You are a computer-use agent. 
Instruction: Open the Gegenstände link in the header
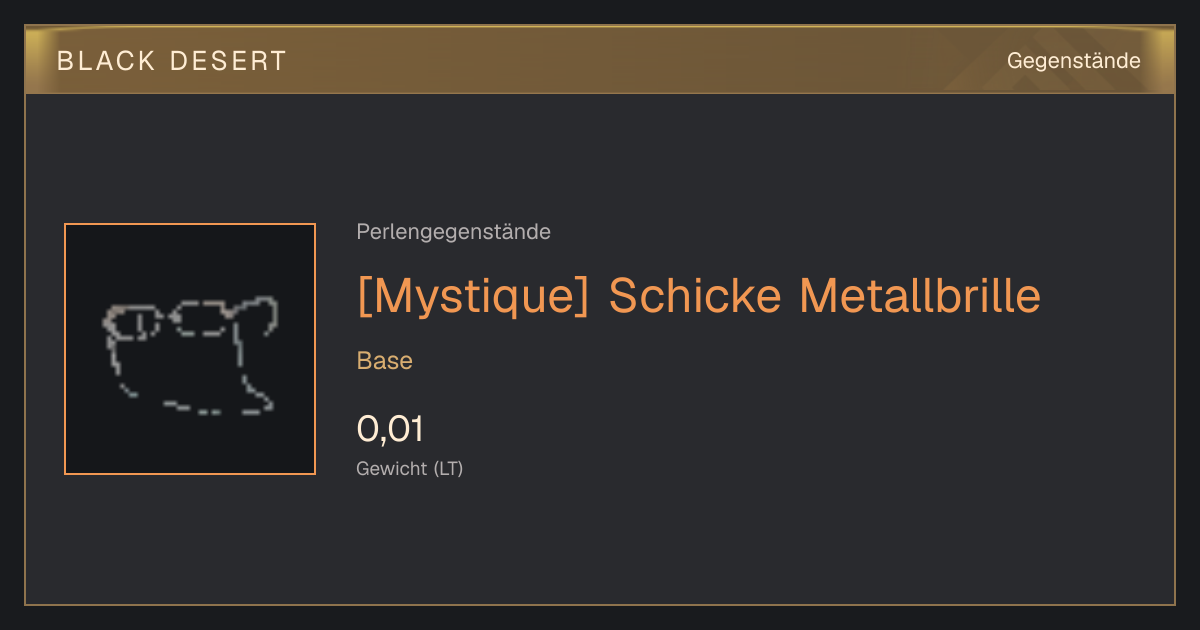(1073, 61)
